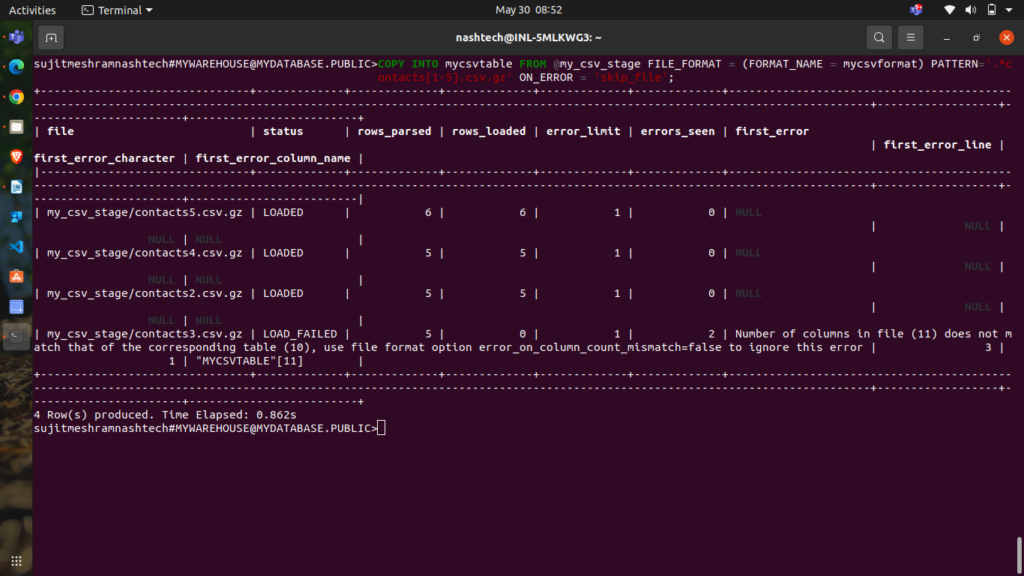Open Ubuntu Software from the dock
1024x576 pixels.
click(16, 276)
